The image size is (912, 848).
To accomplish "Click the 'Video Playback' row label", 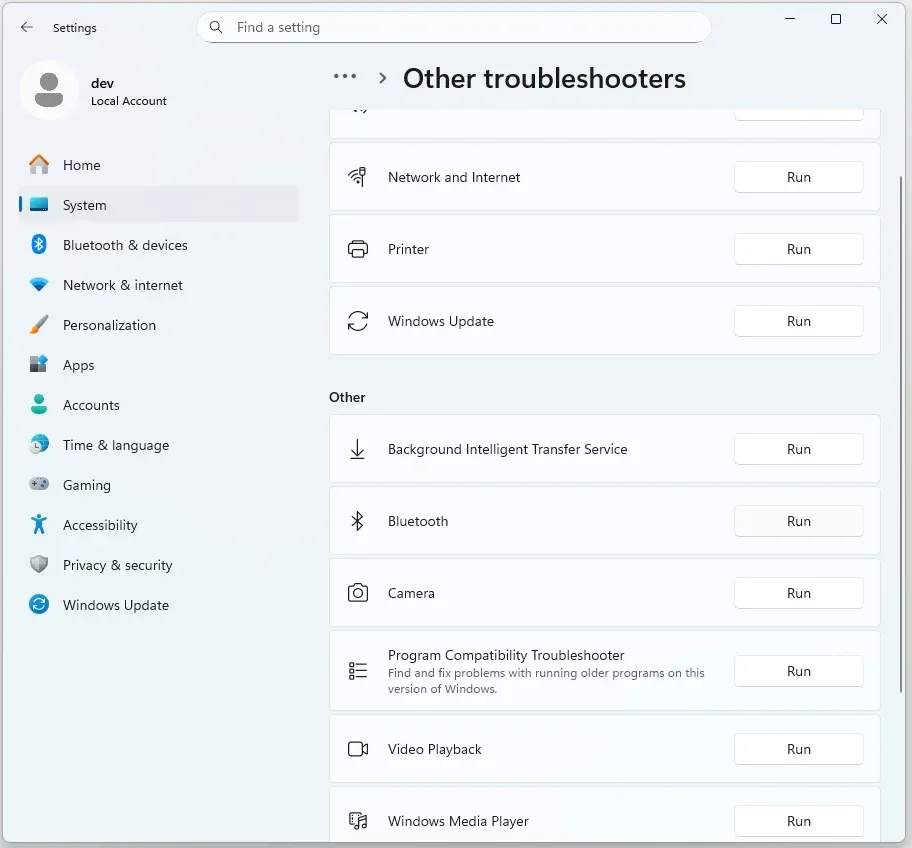I will point(434,750).
